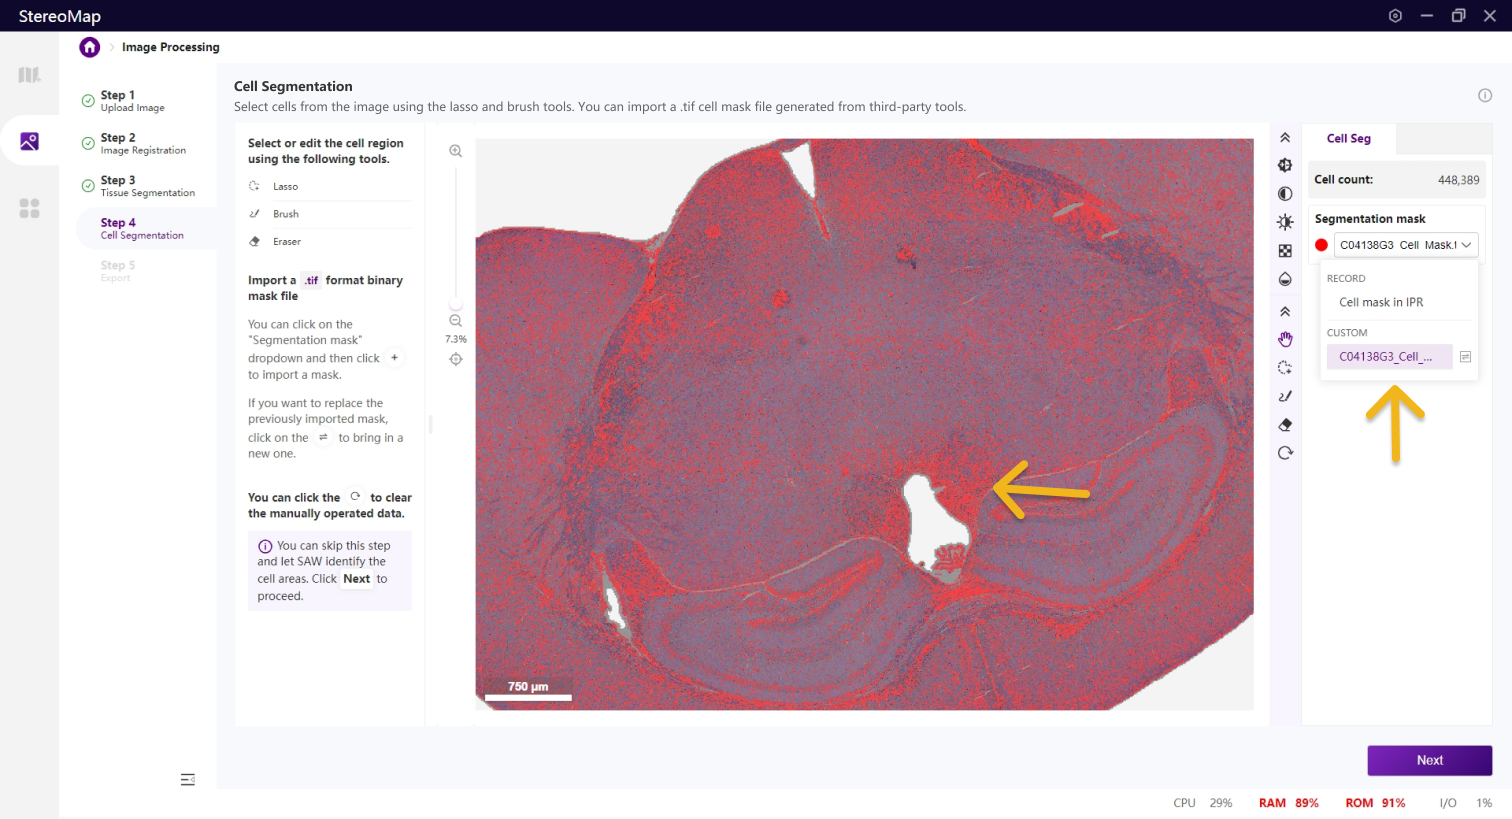Open the contrast adjustment tool
Viewport: 1512px width, 819px height.
[1285, 194]
